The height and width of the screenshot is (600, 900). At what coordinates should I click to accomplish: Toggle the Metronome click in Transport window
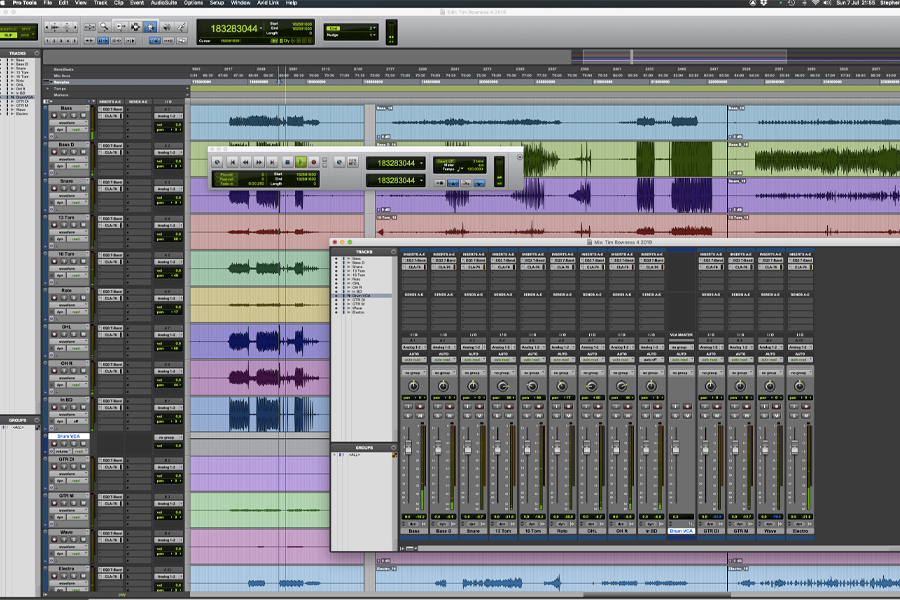click(x=453, y=183)
